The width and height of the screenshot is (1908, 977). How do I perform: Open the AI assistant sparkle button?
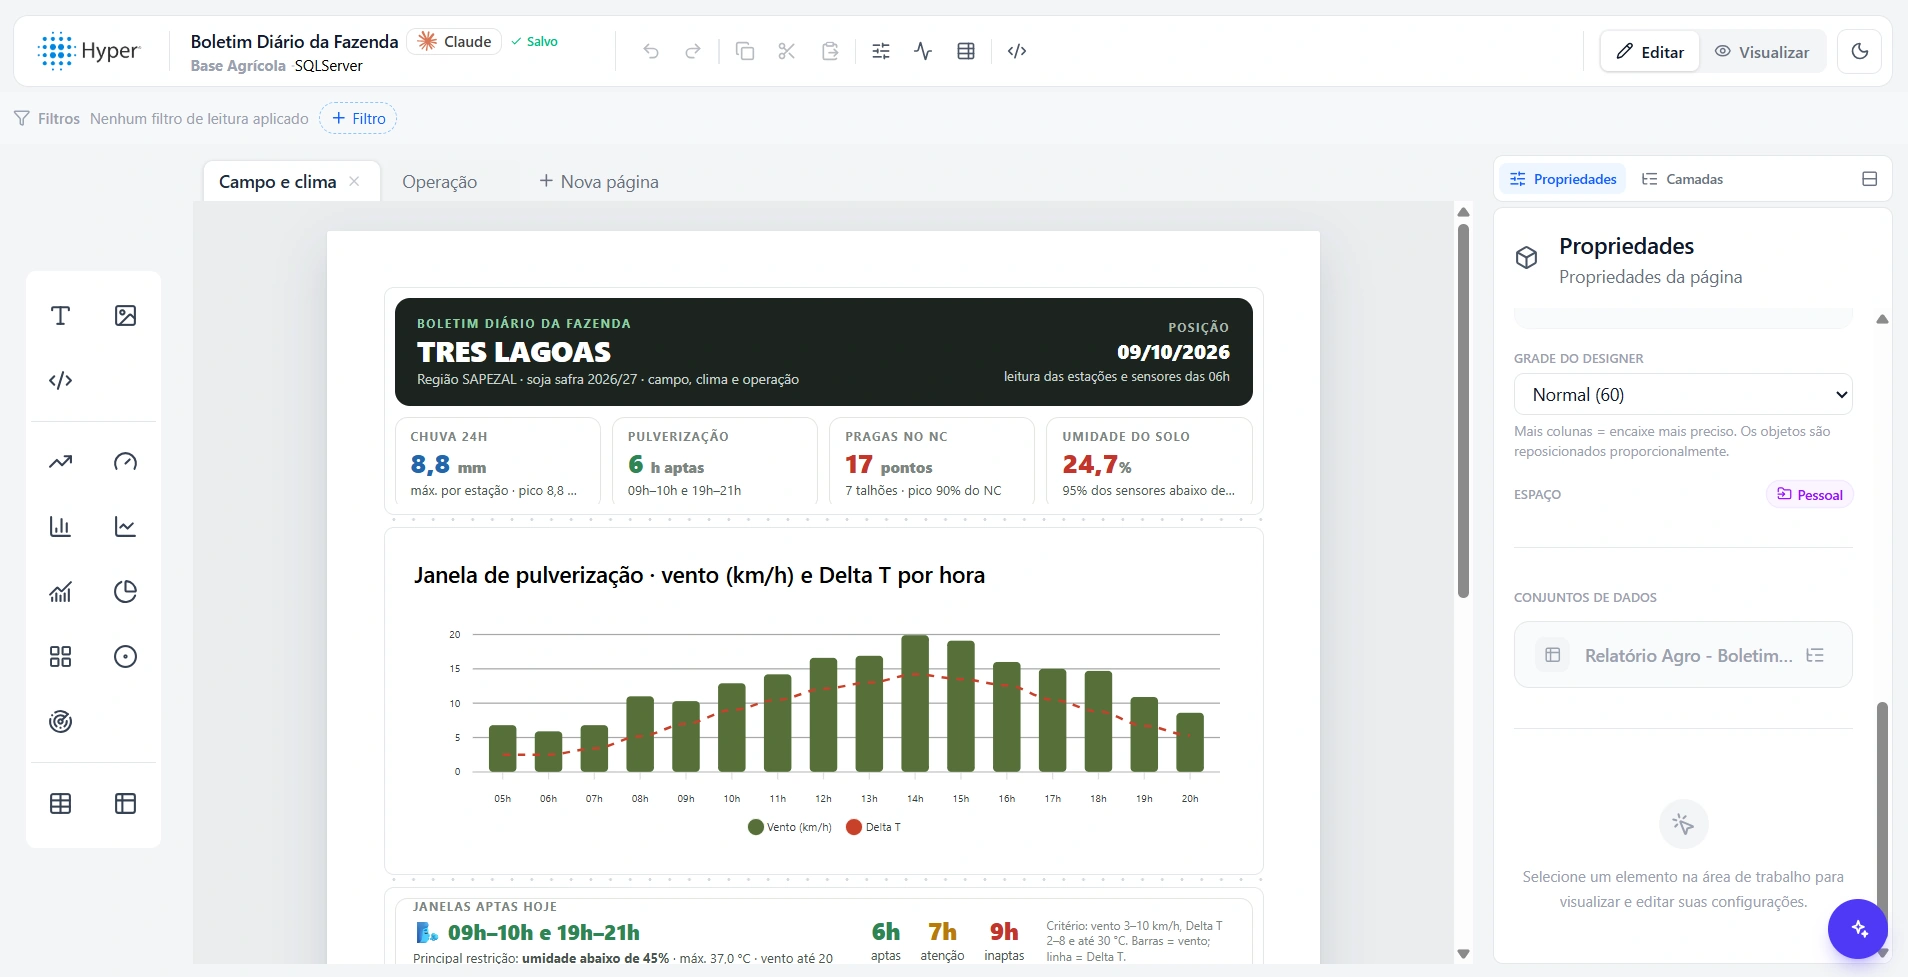[x=1858, y=929]
